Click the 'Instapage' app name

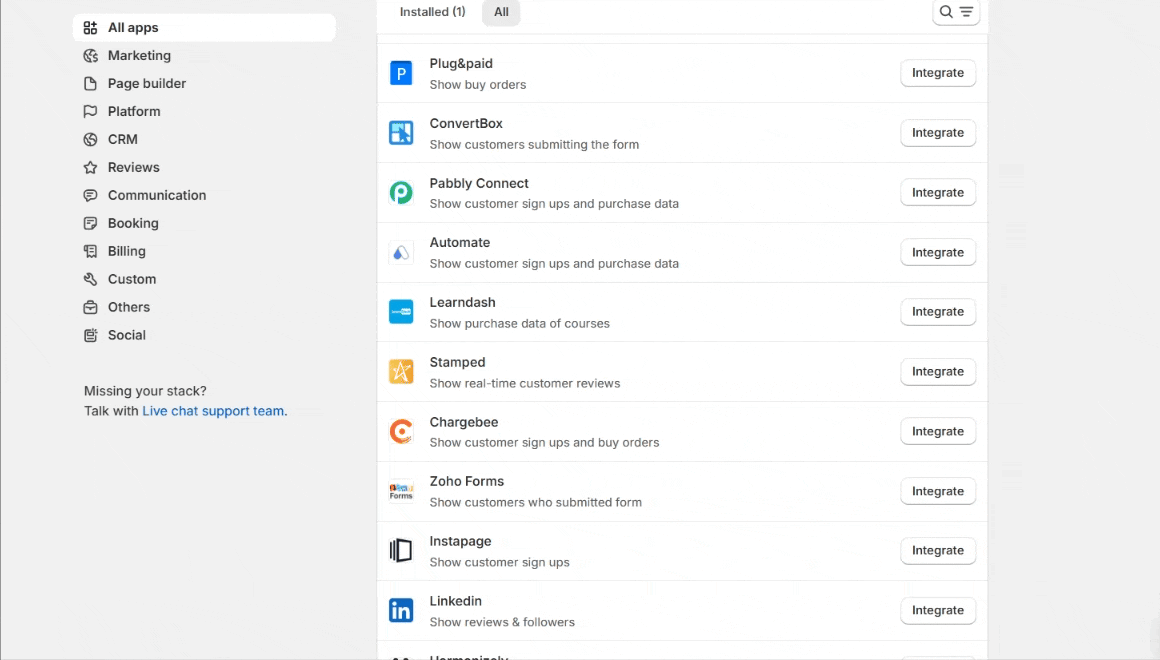pos(460,541)
